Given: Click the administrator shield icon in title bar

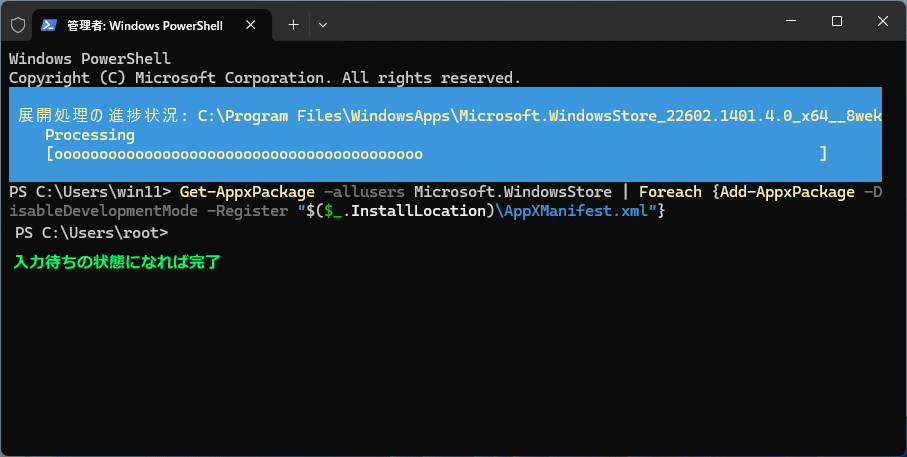Looking at the screenshot, I should (18, 25).
